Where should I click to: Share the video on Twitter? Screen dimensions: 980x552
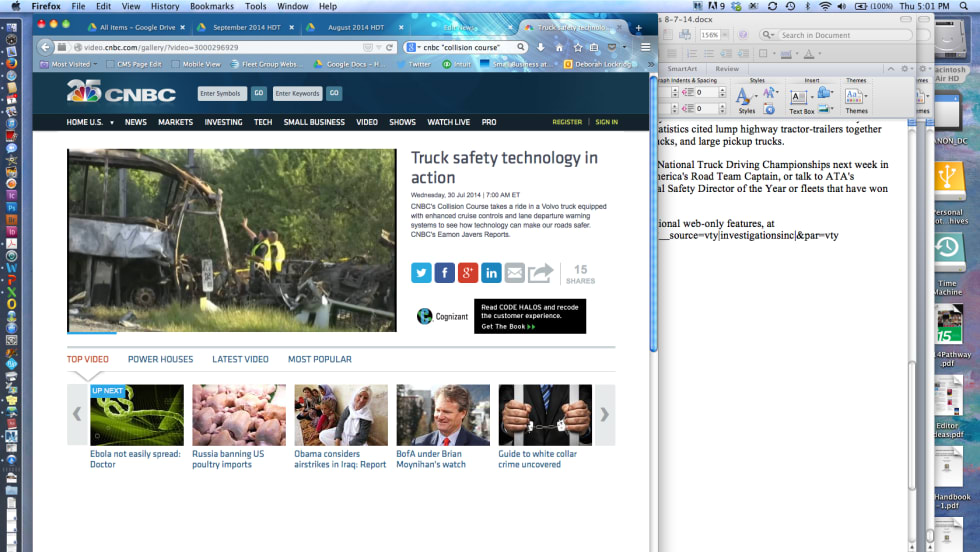[x=421, y=273]
